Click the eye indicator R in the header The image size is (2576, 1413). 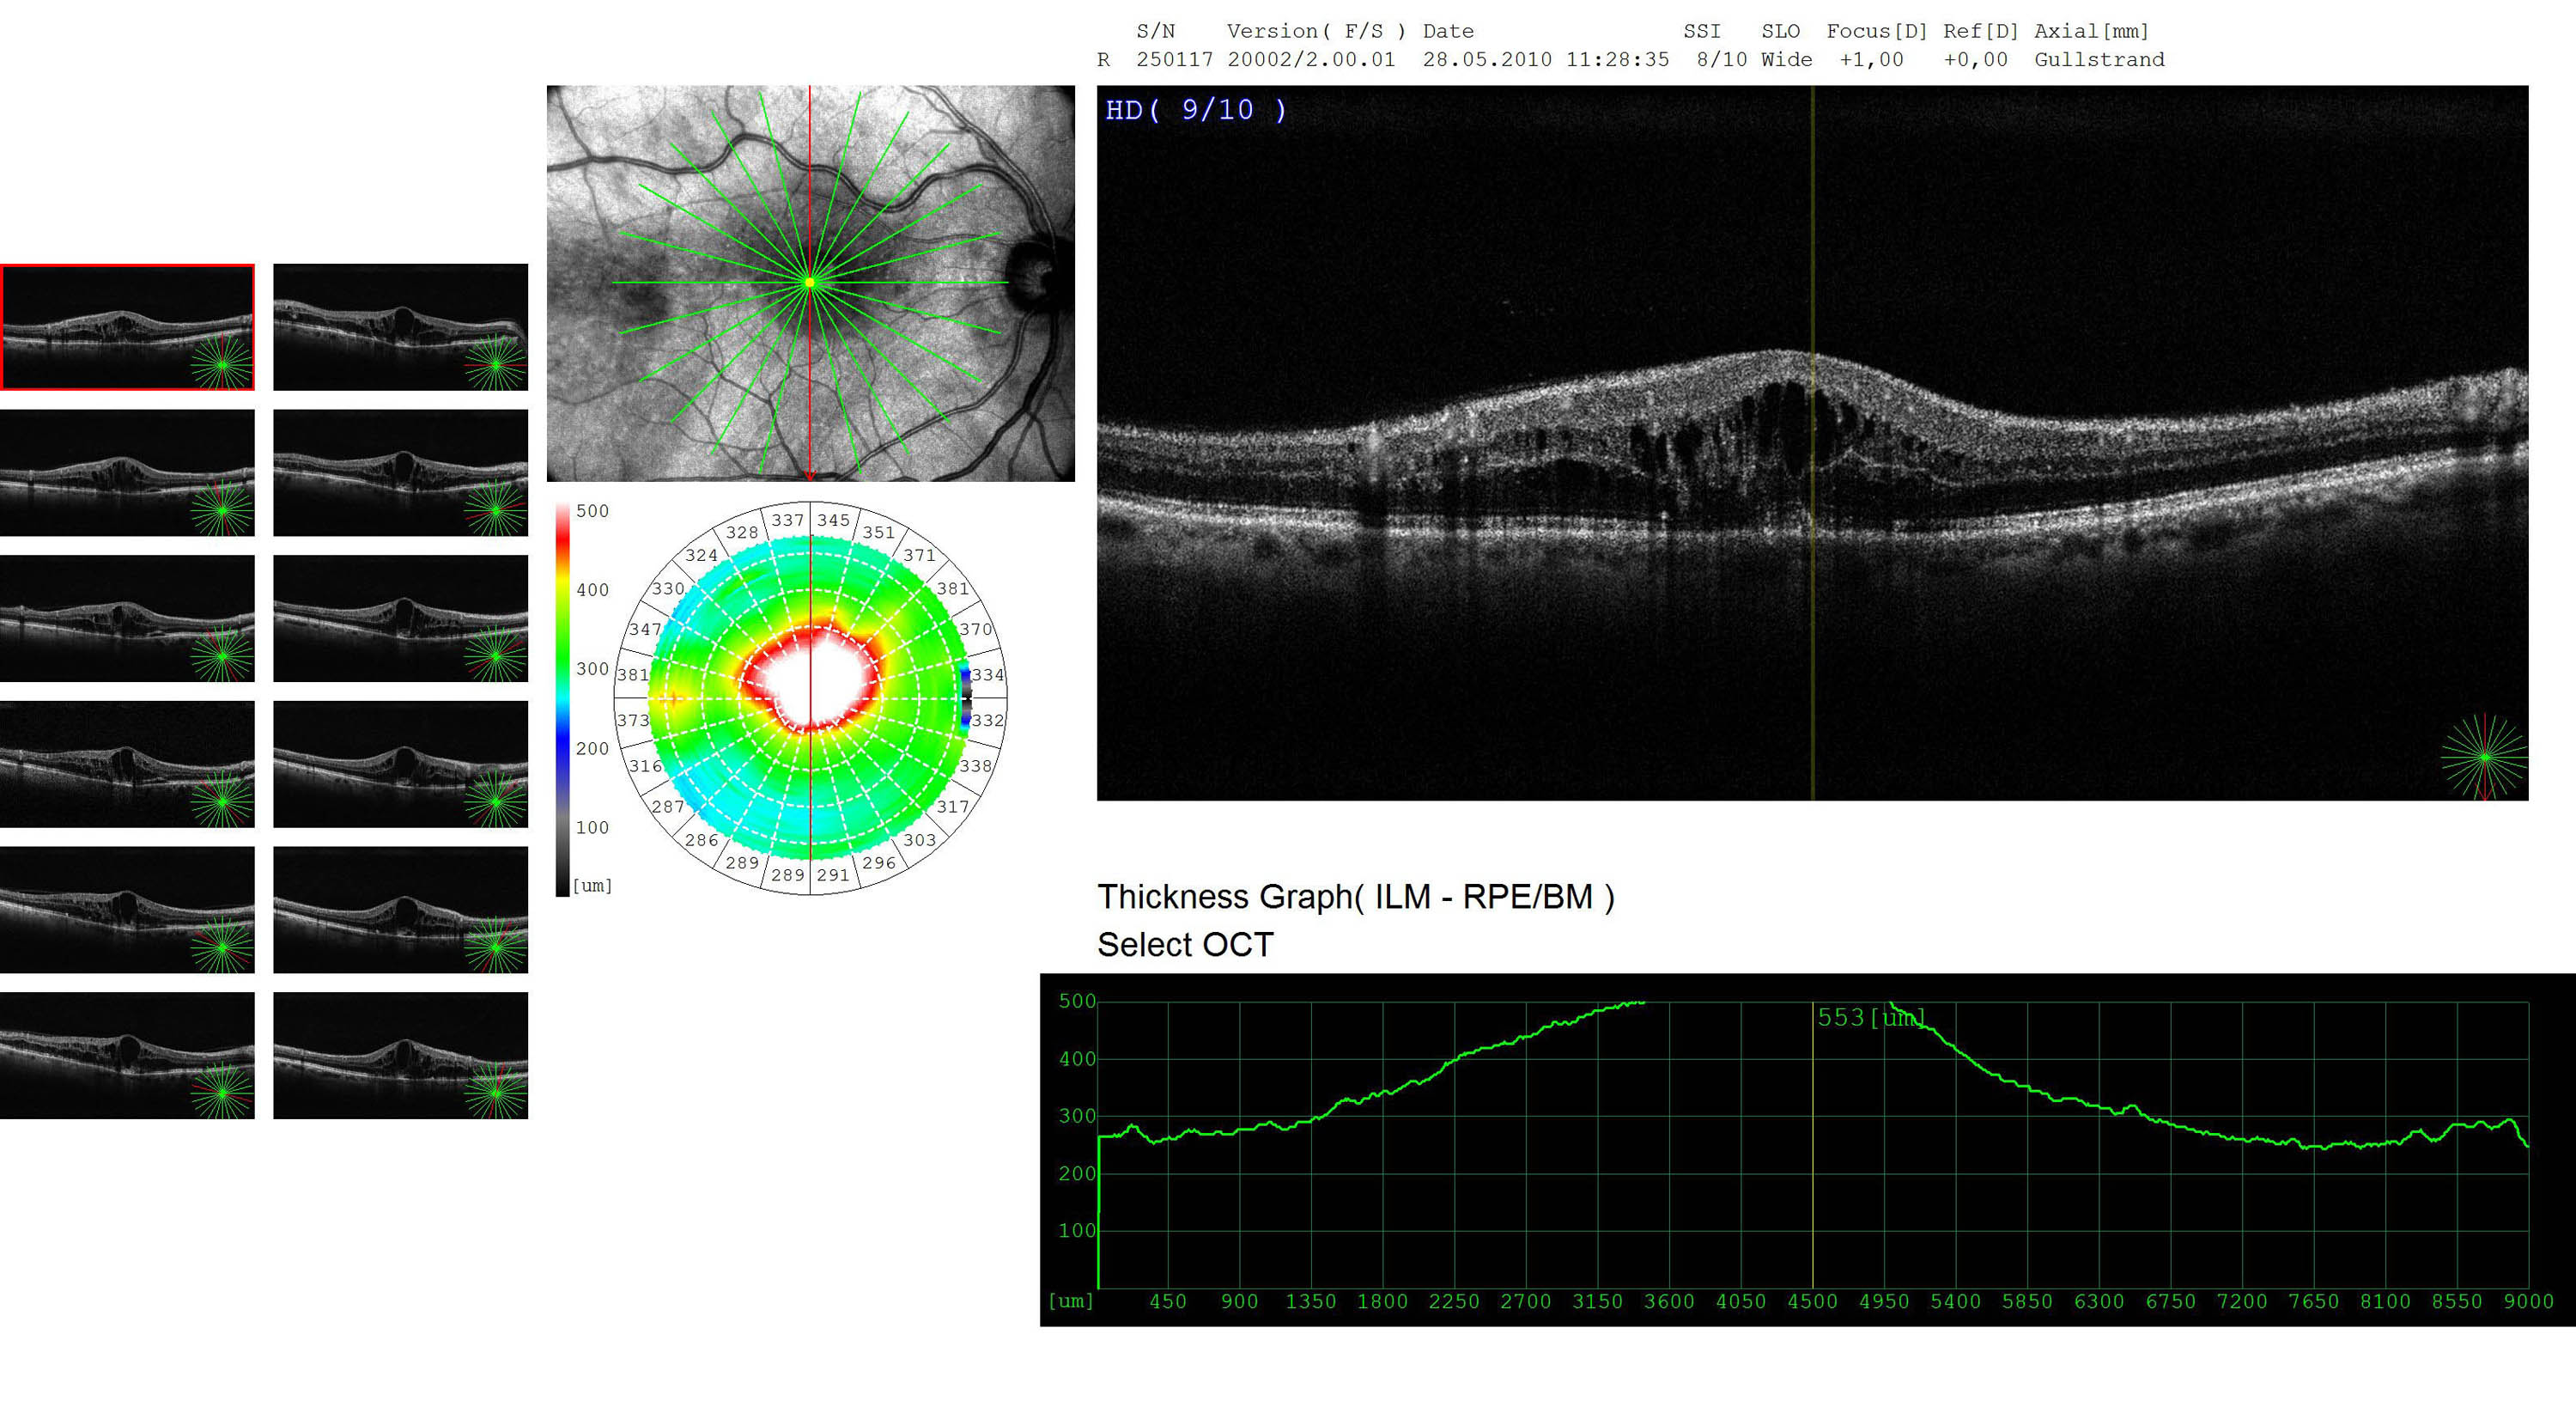pyautogui.click(x=1103, y=60)
